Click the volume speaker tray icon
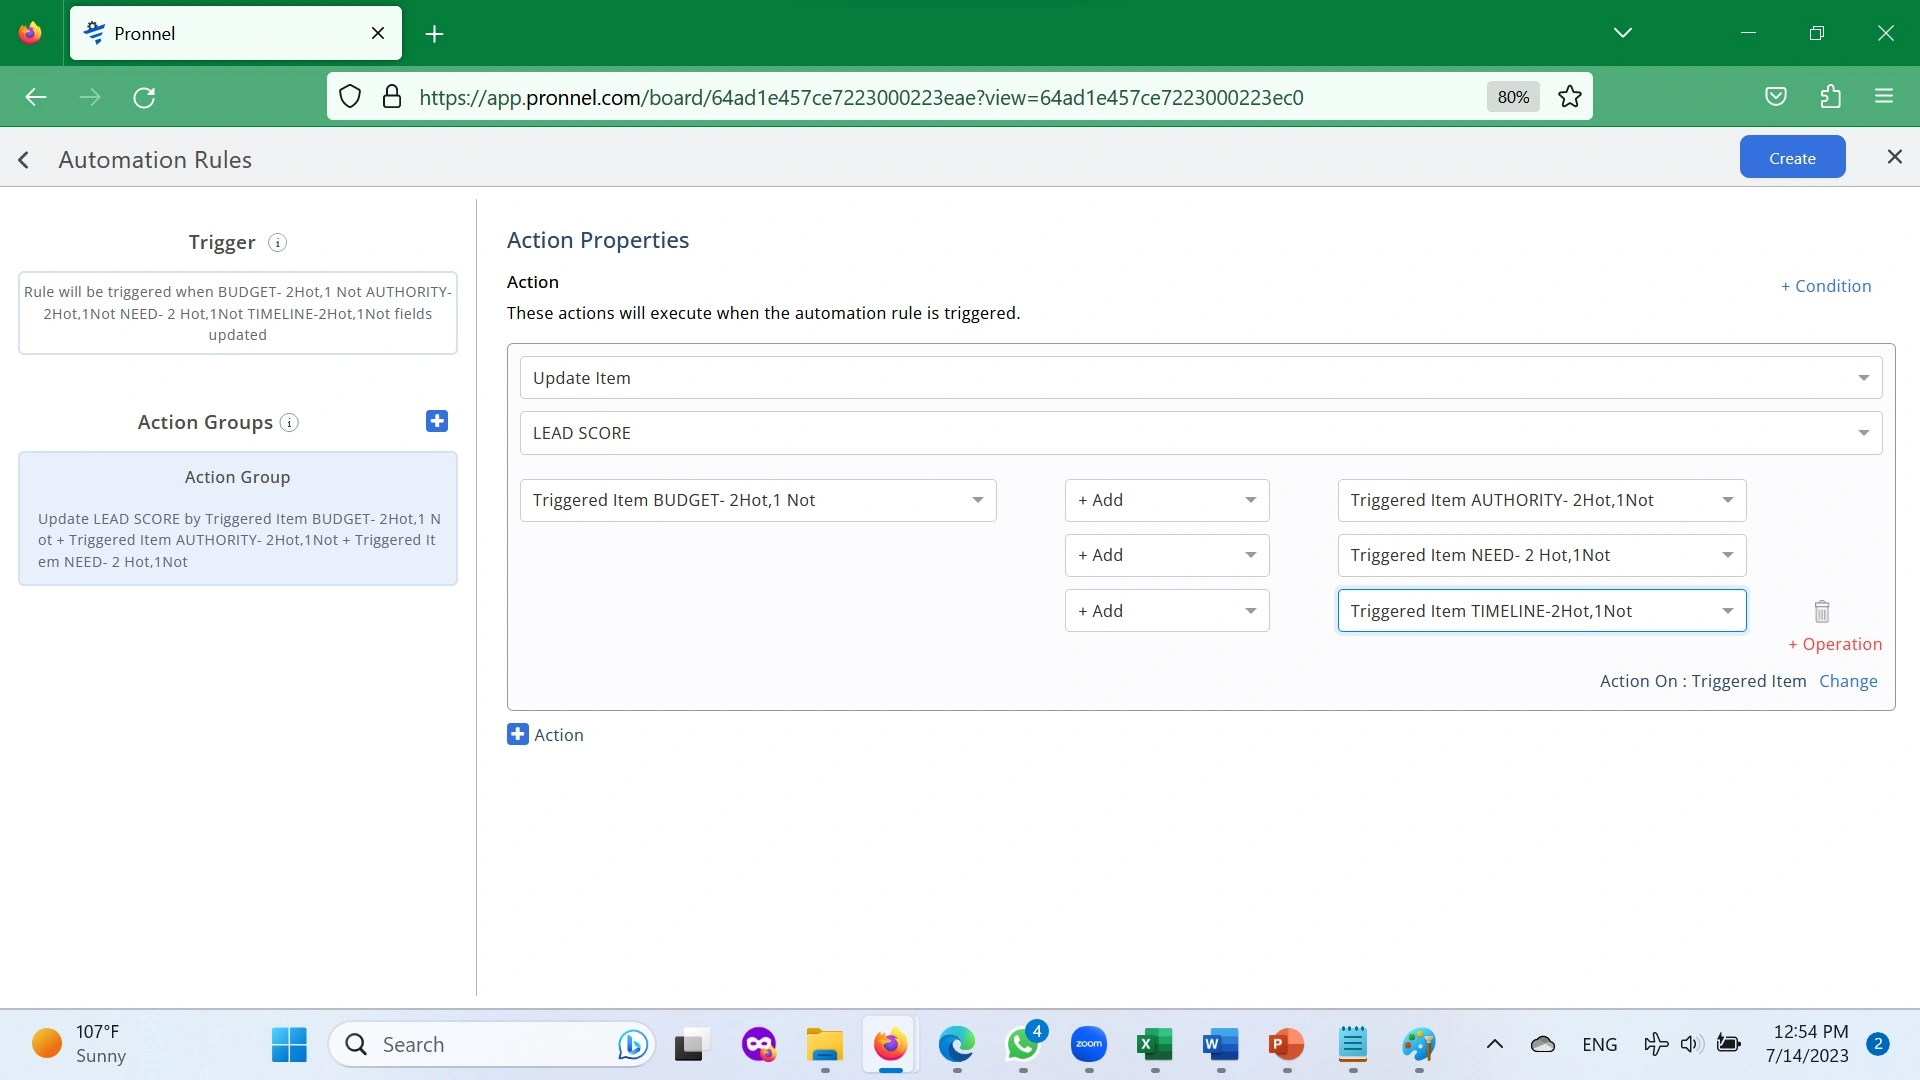This screenshot has width=1920, height=1080. click(x=1691, y=1045)
